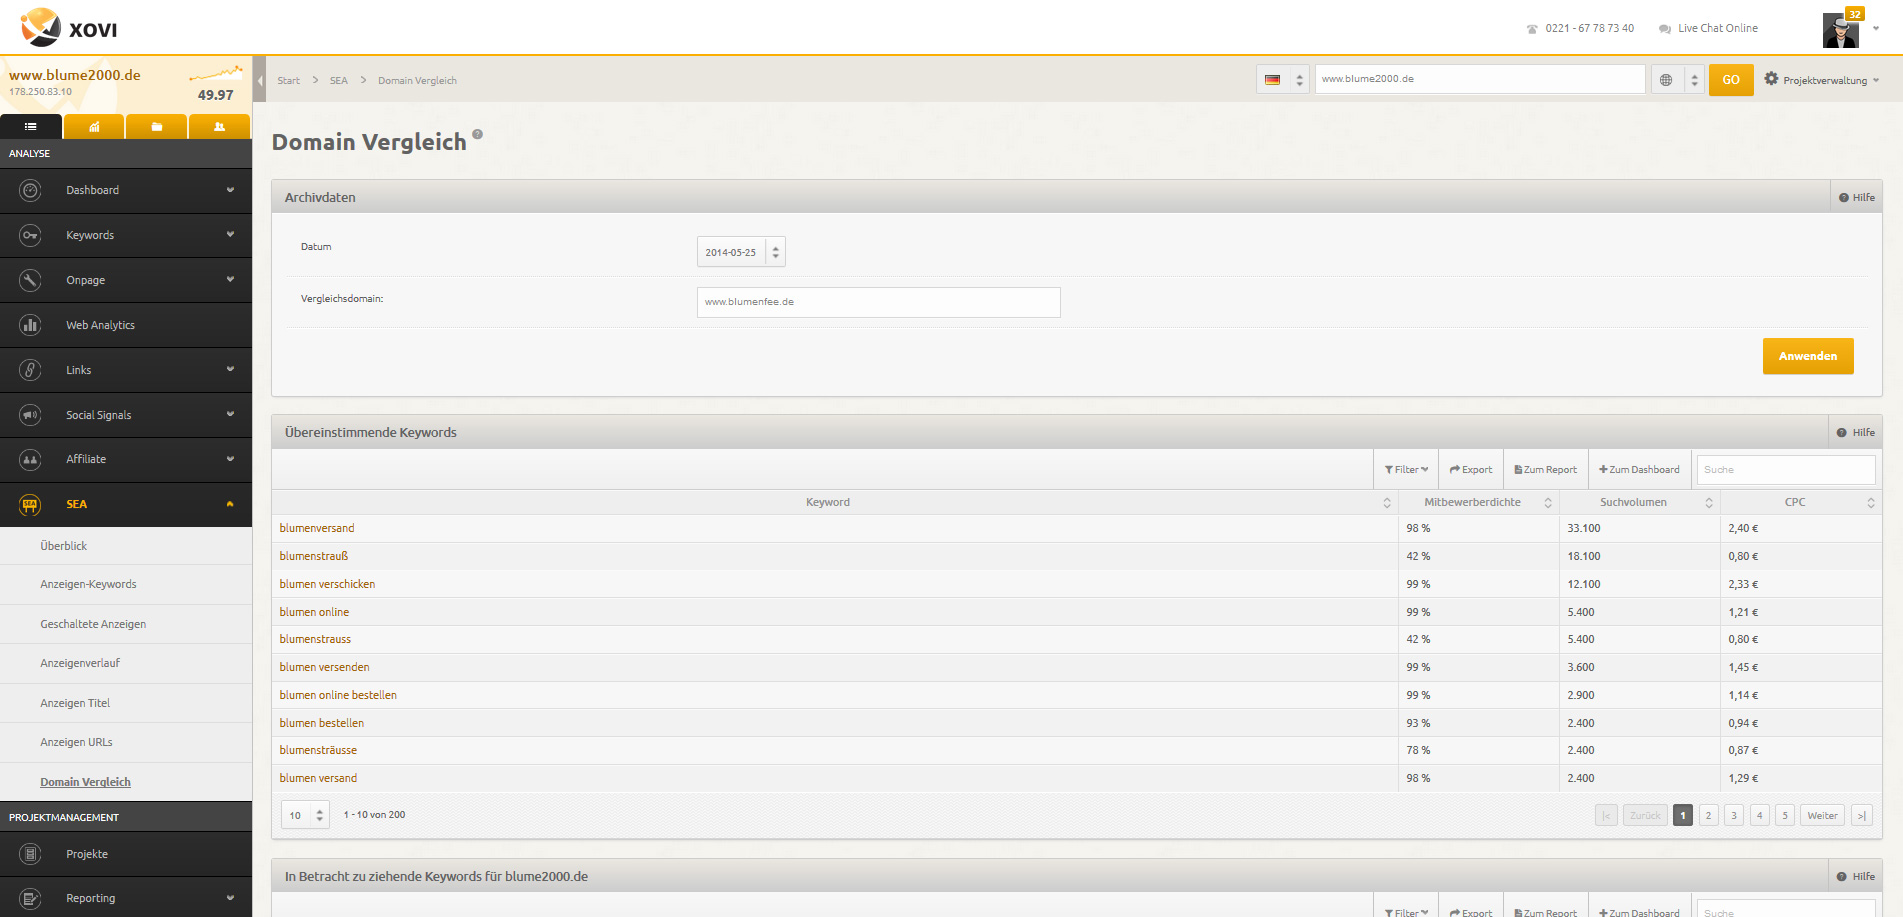This screenshot has height=917, width=1903.
Task: Expand the Keywords menu chevron
Action: 230,235
